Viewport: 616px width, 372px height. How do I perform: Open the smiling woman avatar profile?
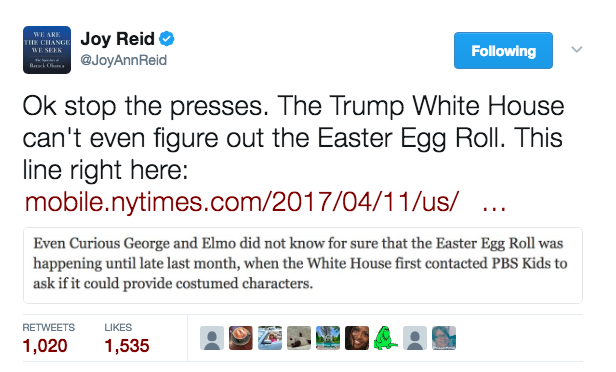click(357, 338)
